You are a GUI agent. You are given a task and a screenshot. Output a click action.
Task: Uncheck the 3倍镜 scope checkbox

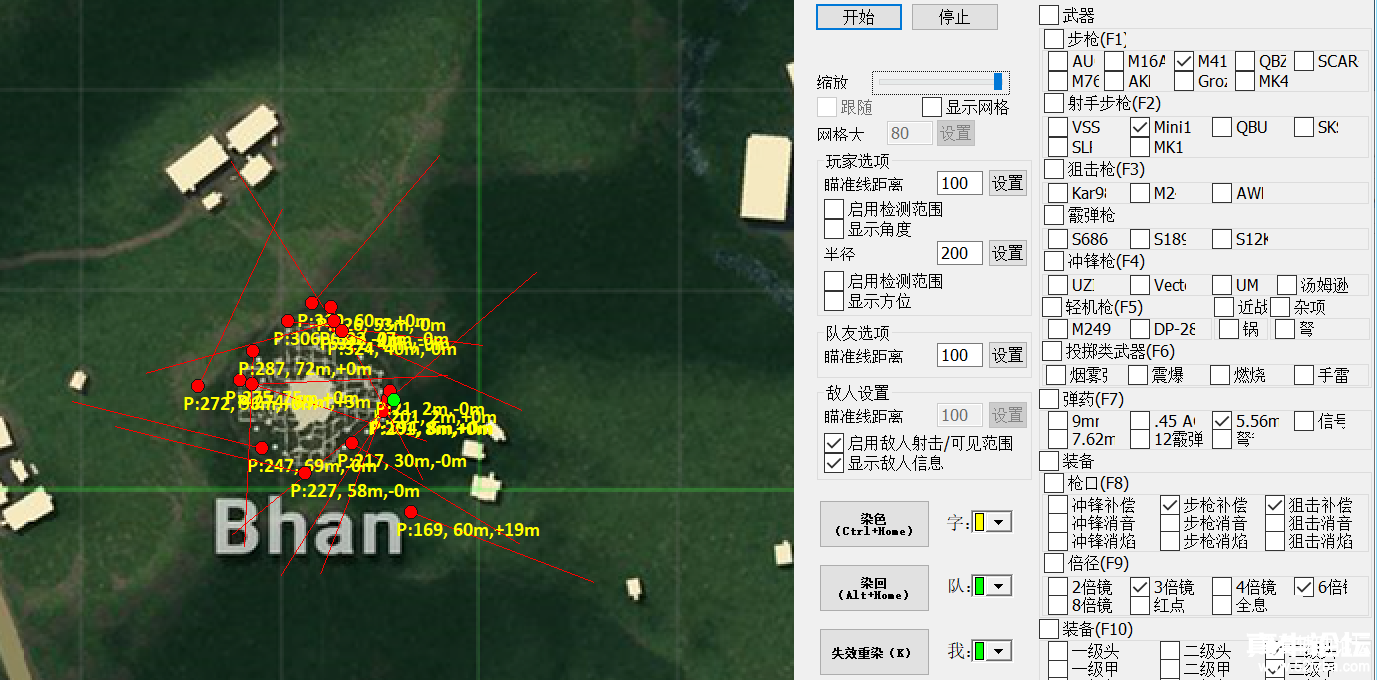click(x=1140, y=587)
